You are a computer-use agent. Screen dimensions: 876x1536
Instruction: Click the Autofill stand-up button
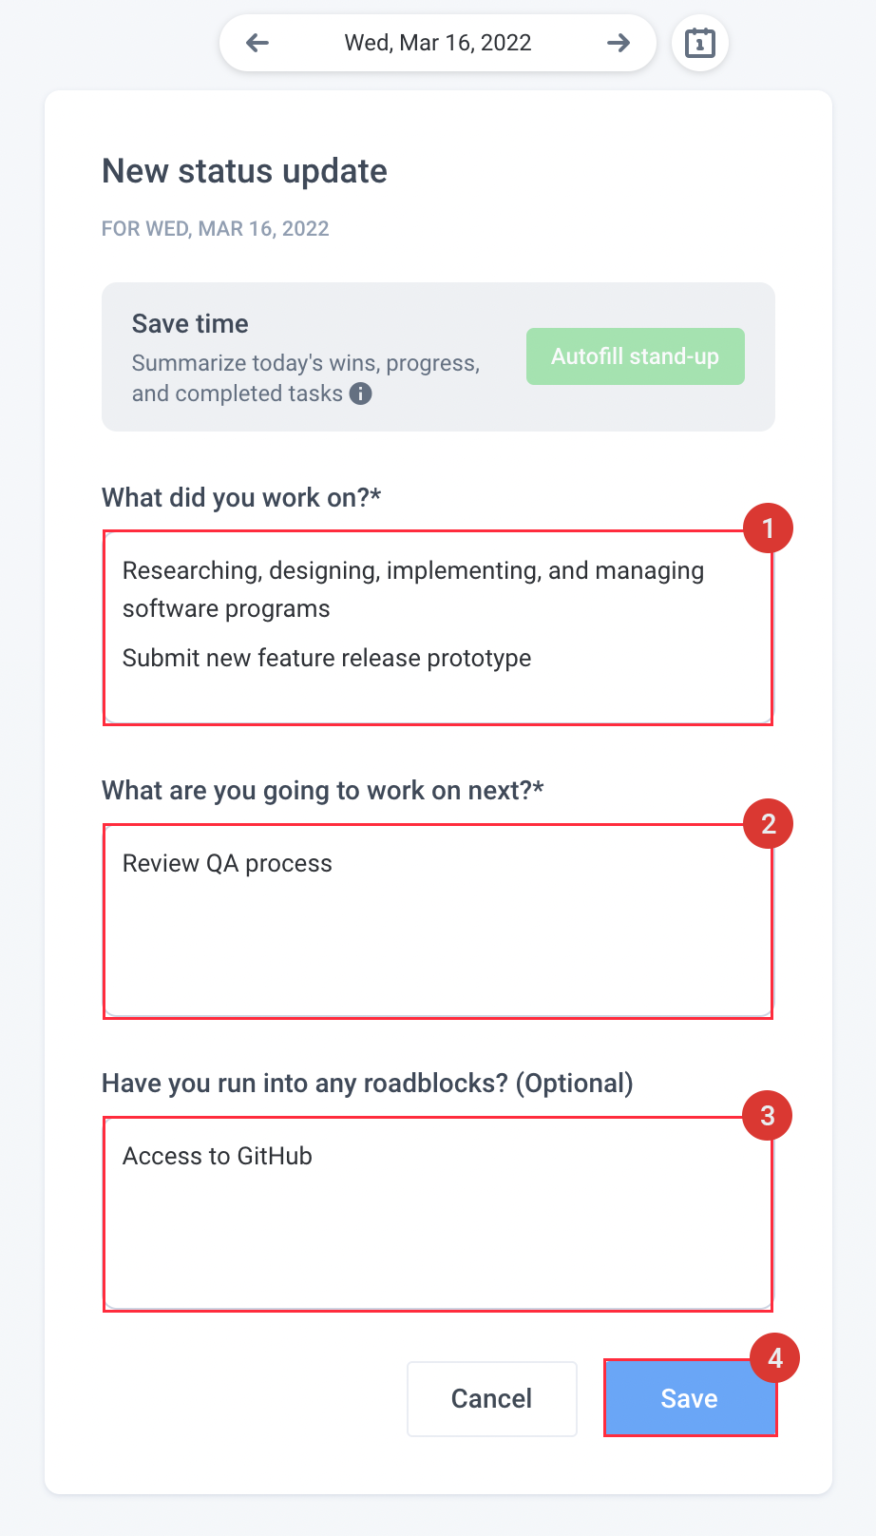635,356
